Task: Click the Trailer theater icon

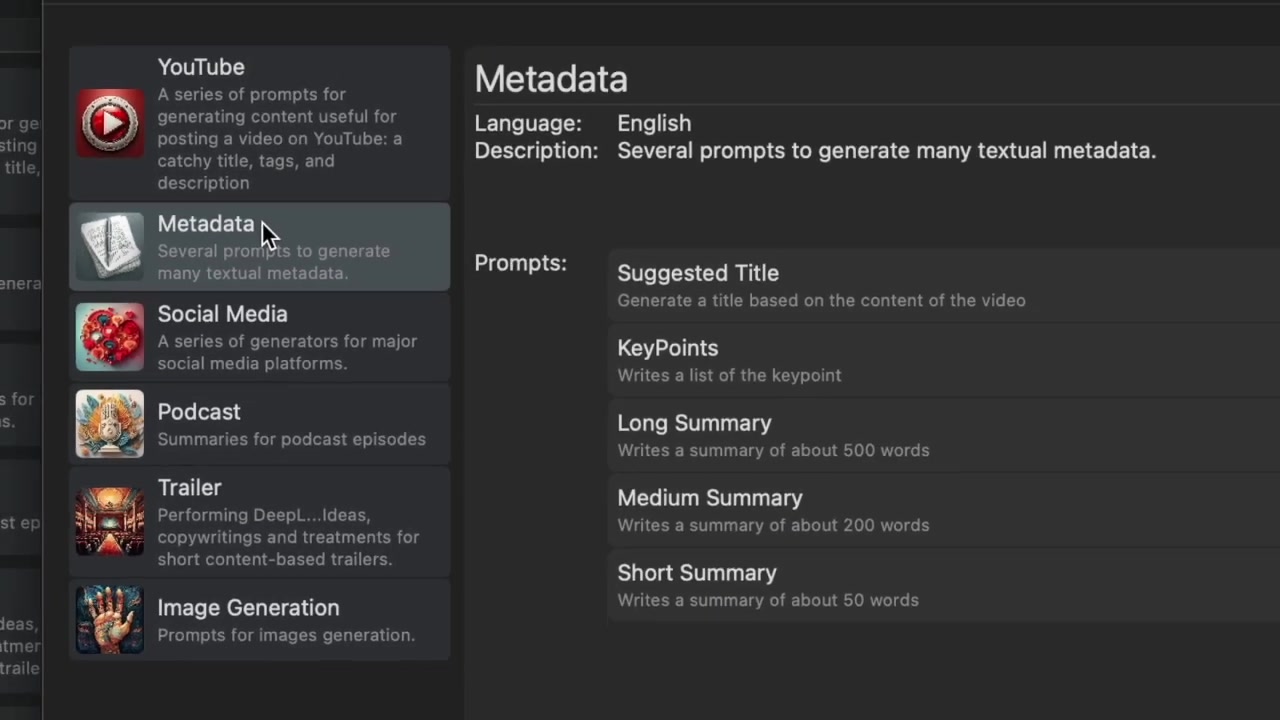Action: (x=110, y=521)
